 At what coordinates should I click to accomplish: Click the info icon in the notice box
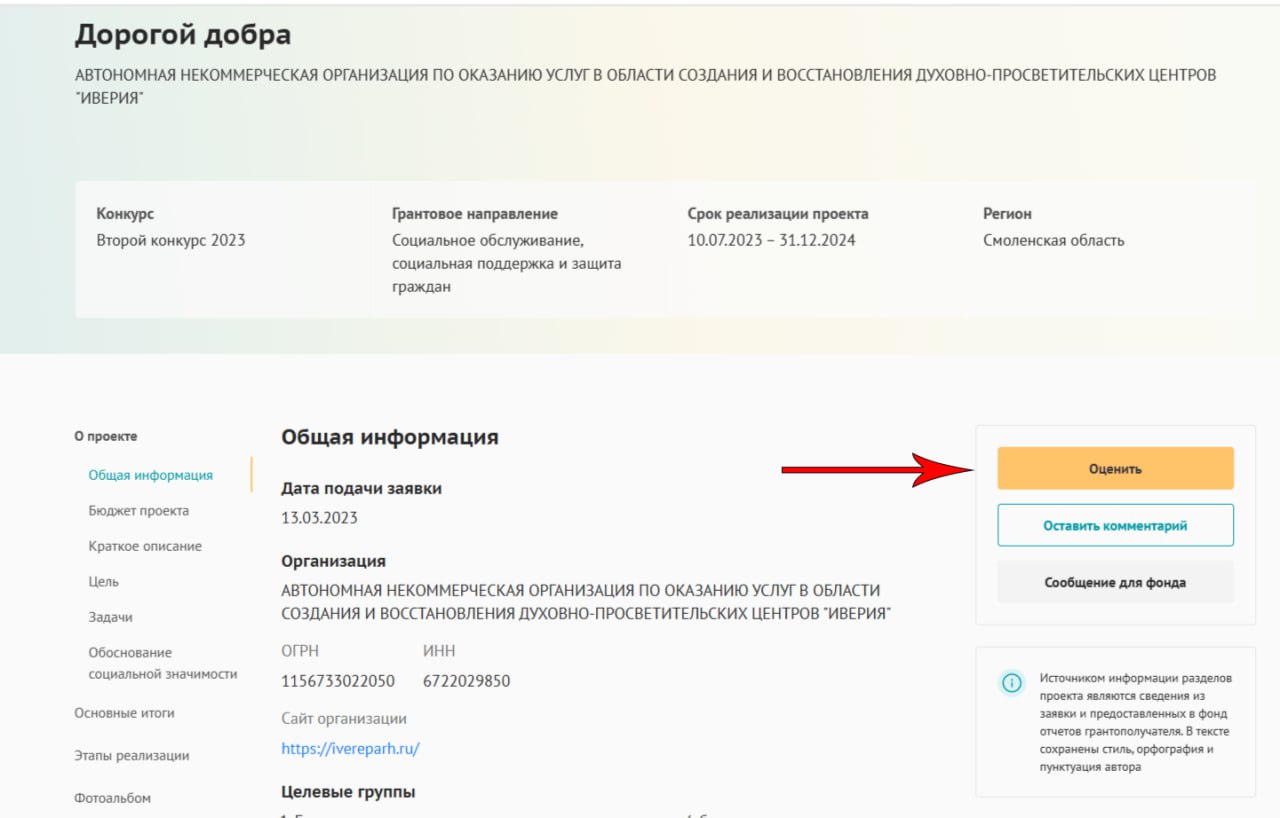[1012, 683]
